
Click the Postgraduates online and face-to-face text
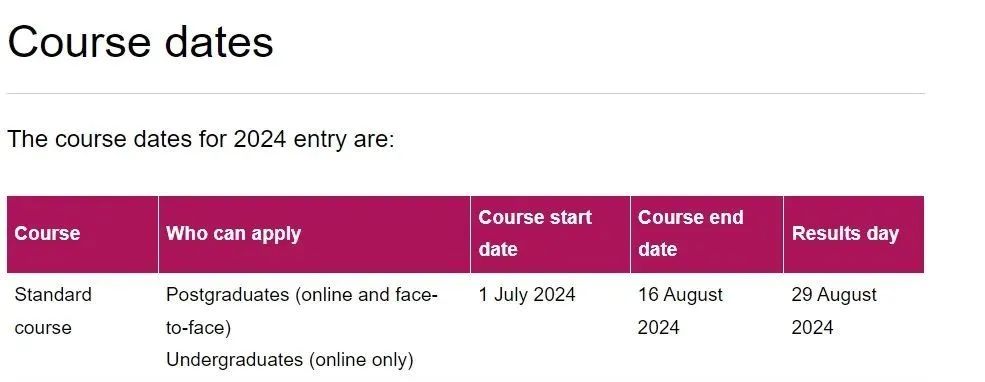click(302, 311)
